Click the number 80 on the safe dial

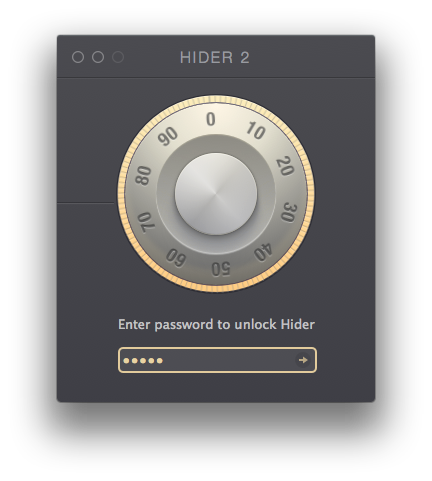[x=143, y=176]
